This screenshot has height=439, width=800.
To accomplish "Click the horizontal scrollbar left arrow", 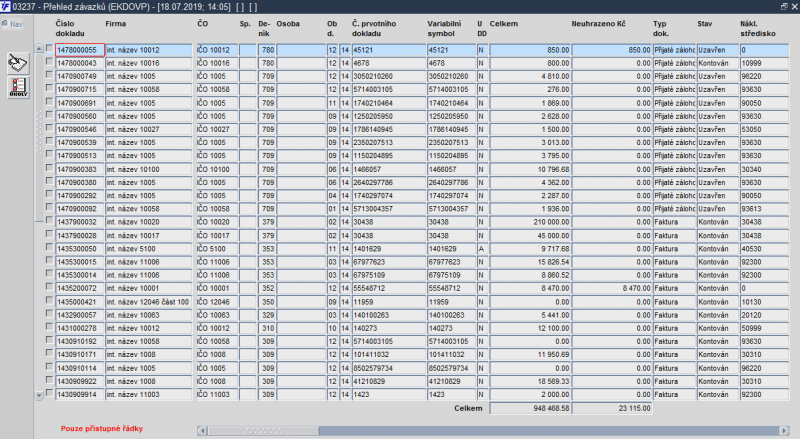I will (x=202, y=430).
